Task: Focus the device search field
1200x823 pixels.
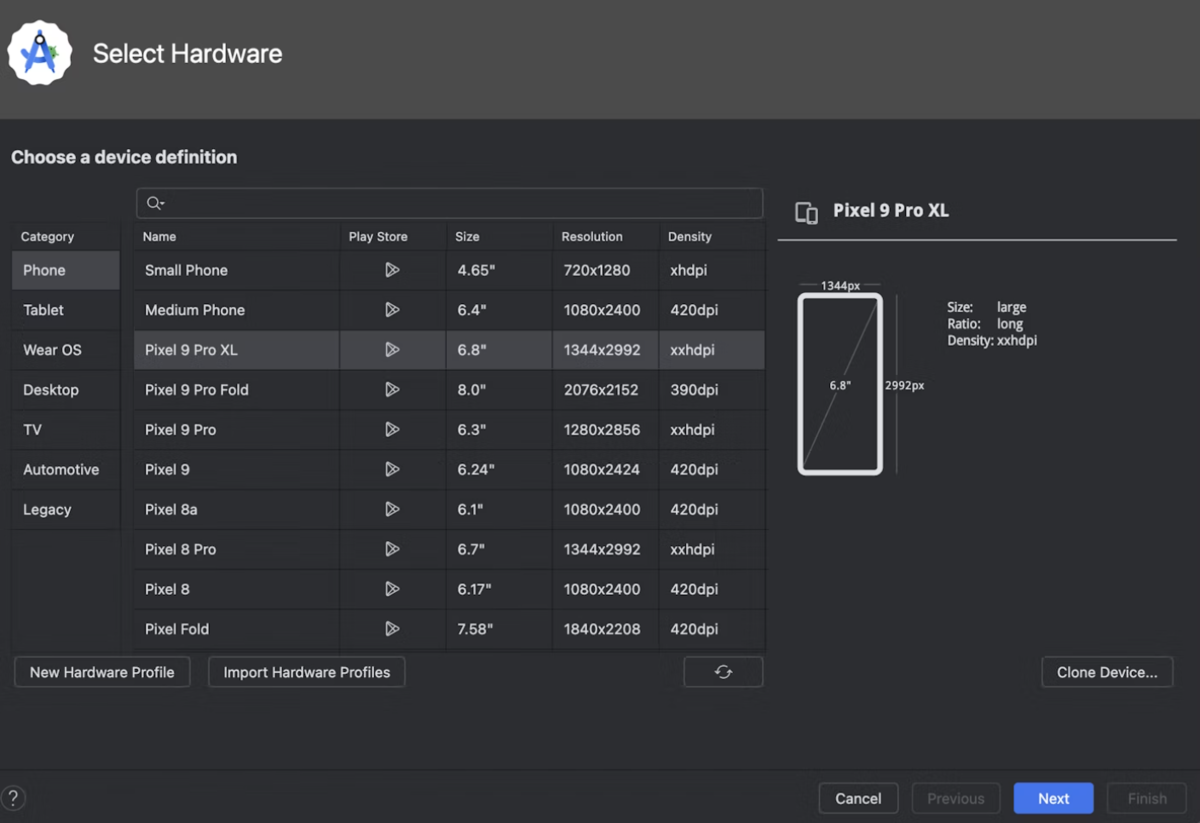Action: (450, 203)
